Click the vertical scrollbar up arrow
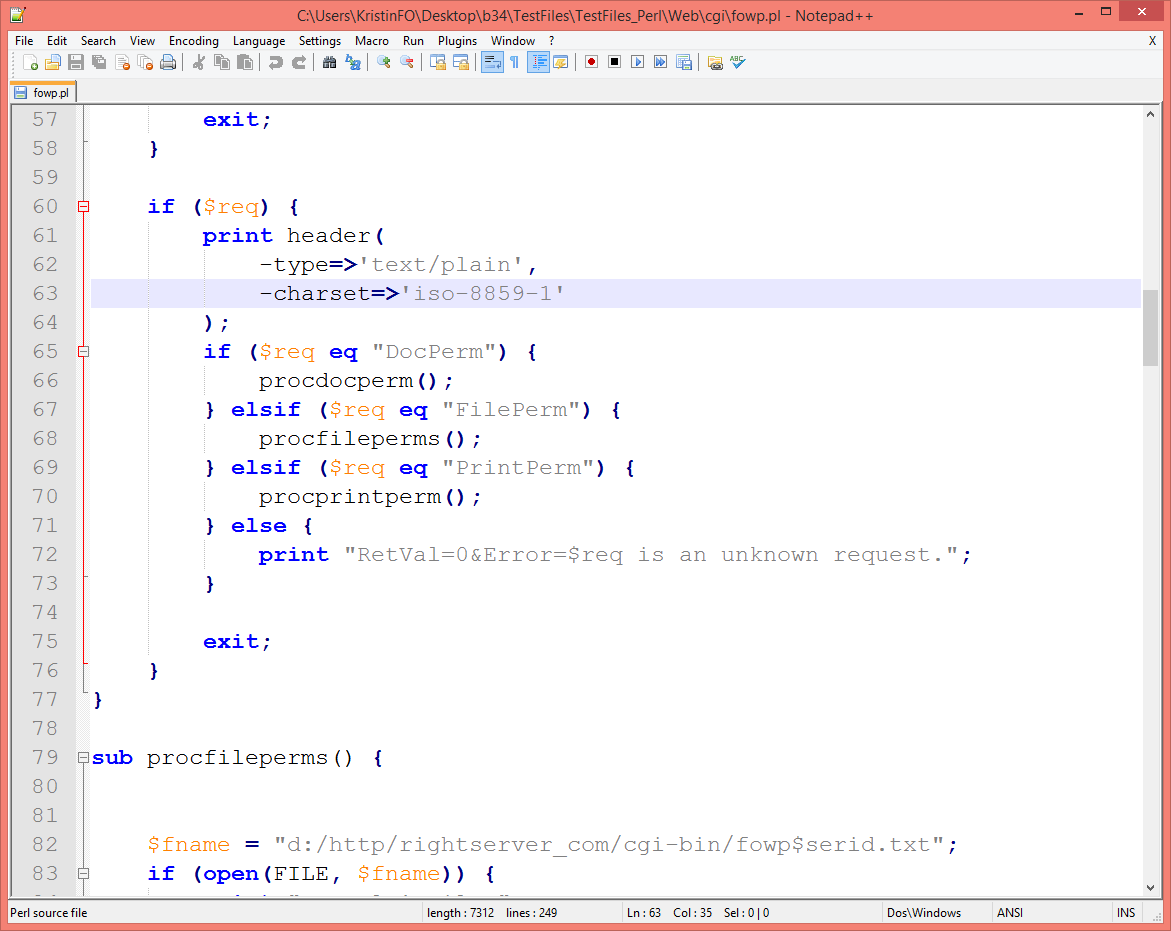This screenshot has width=1171, height=931. (1150, 114)
